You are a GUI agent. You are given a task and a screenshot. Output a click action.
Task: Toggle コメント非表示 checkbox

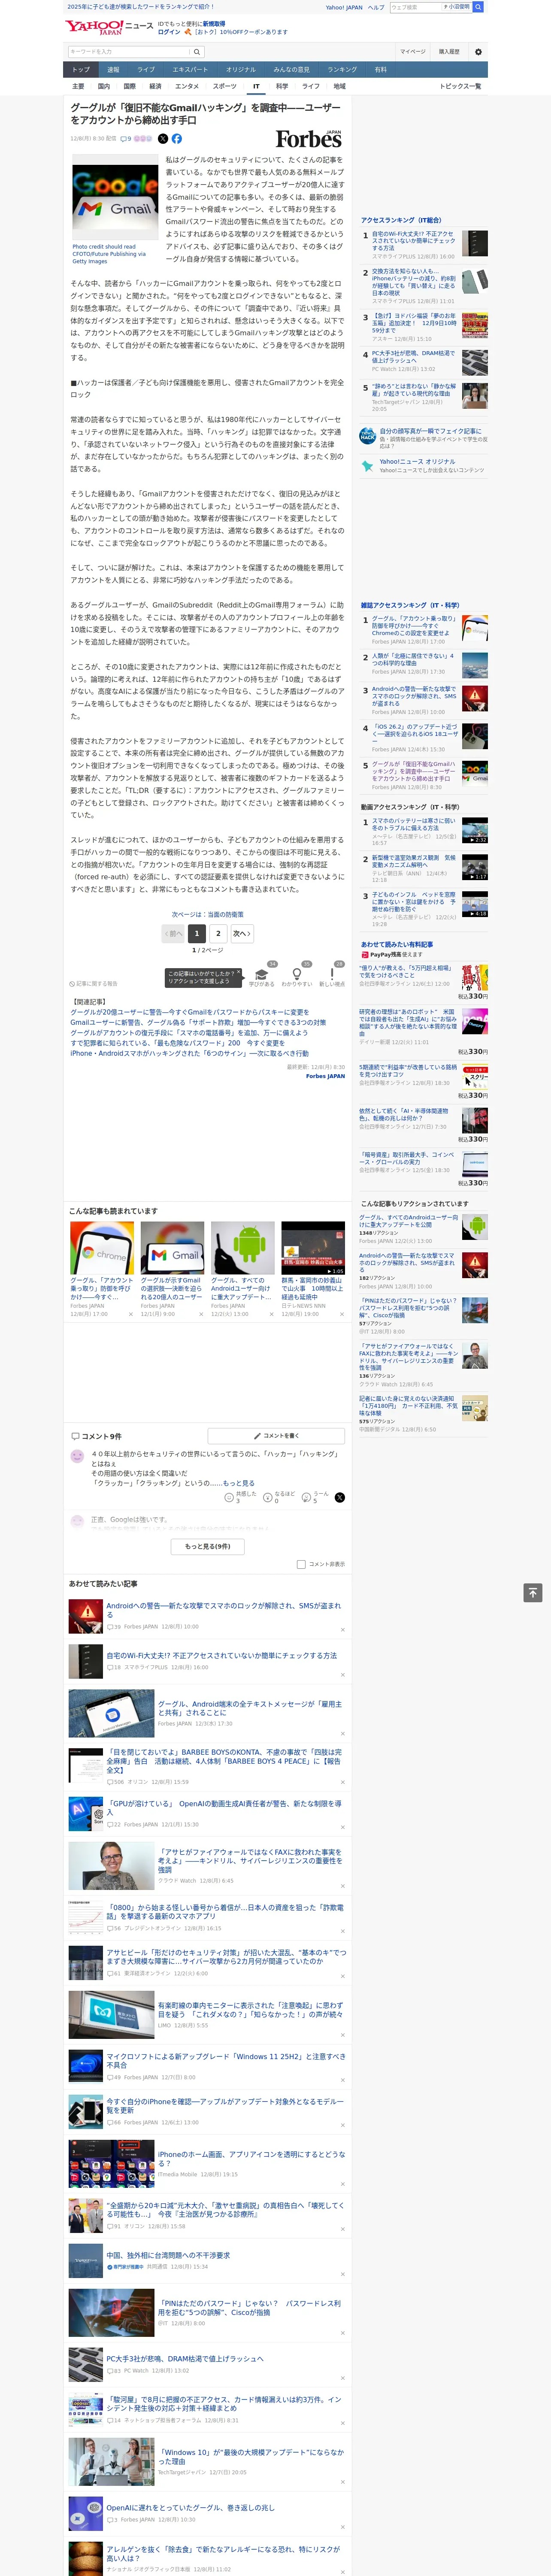point(301,1564)
